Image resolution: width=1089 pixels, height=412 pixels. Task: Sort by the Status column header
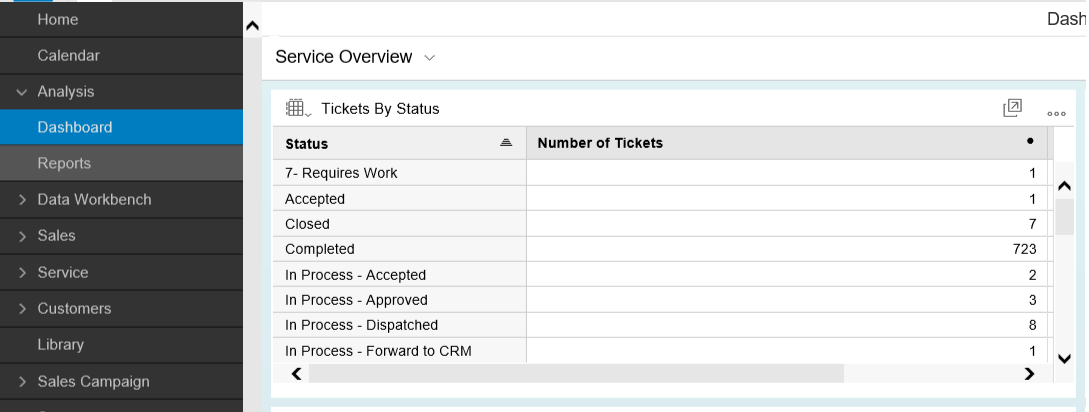[x=399, y=143]
